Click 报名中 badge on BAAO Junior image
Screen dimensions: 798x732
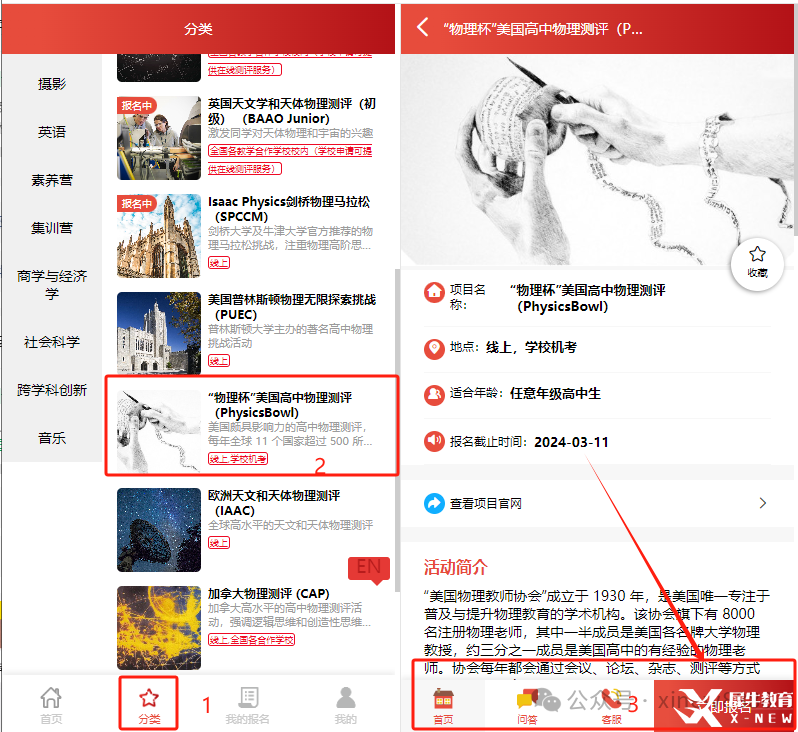[x=136, y=105]
